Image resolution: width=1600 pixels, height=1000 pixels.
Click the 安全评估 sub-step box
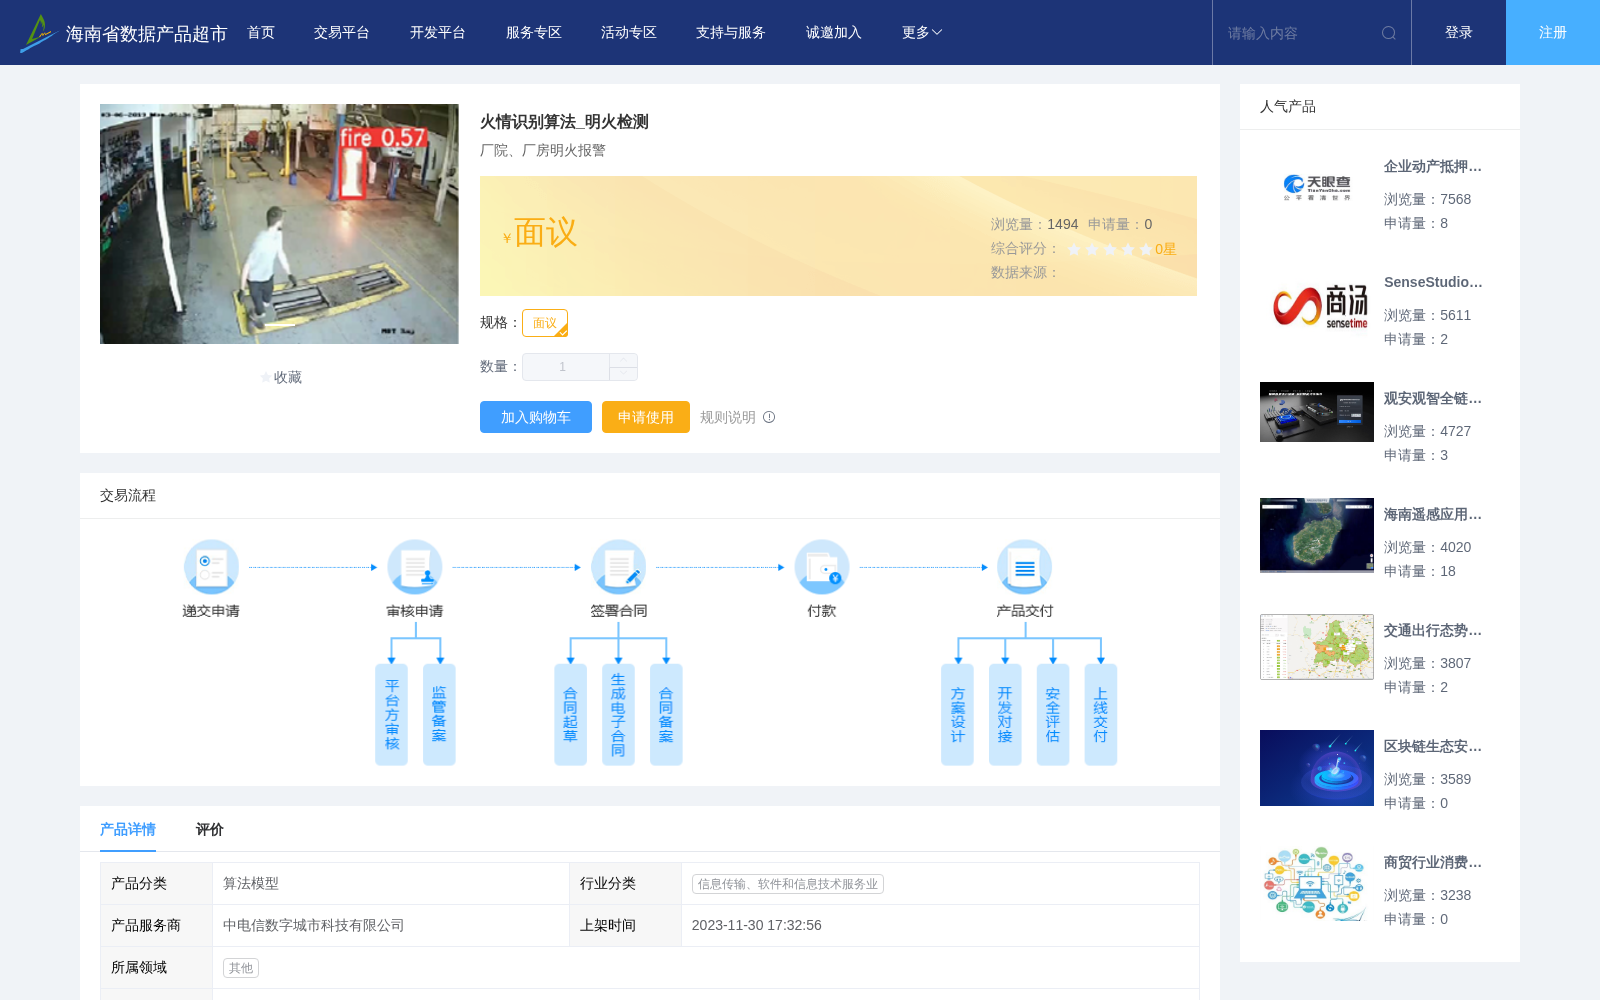tap(1053, 715)
